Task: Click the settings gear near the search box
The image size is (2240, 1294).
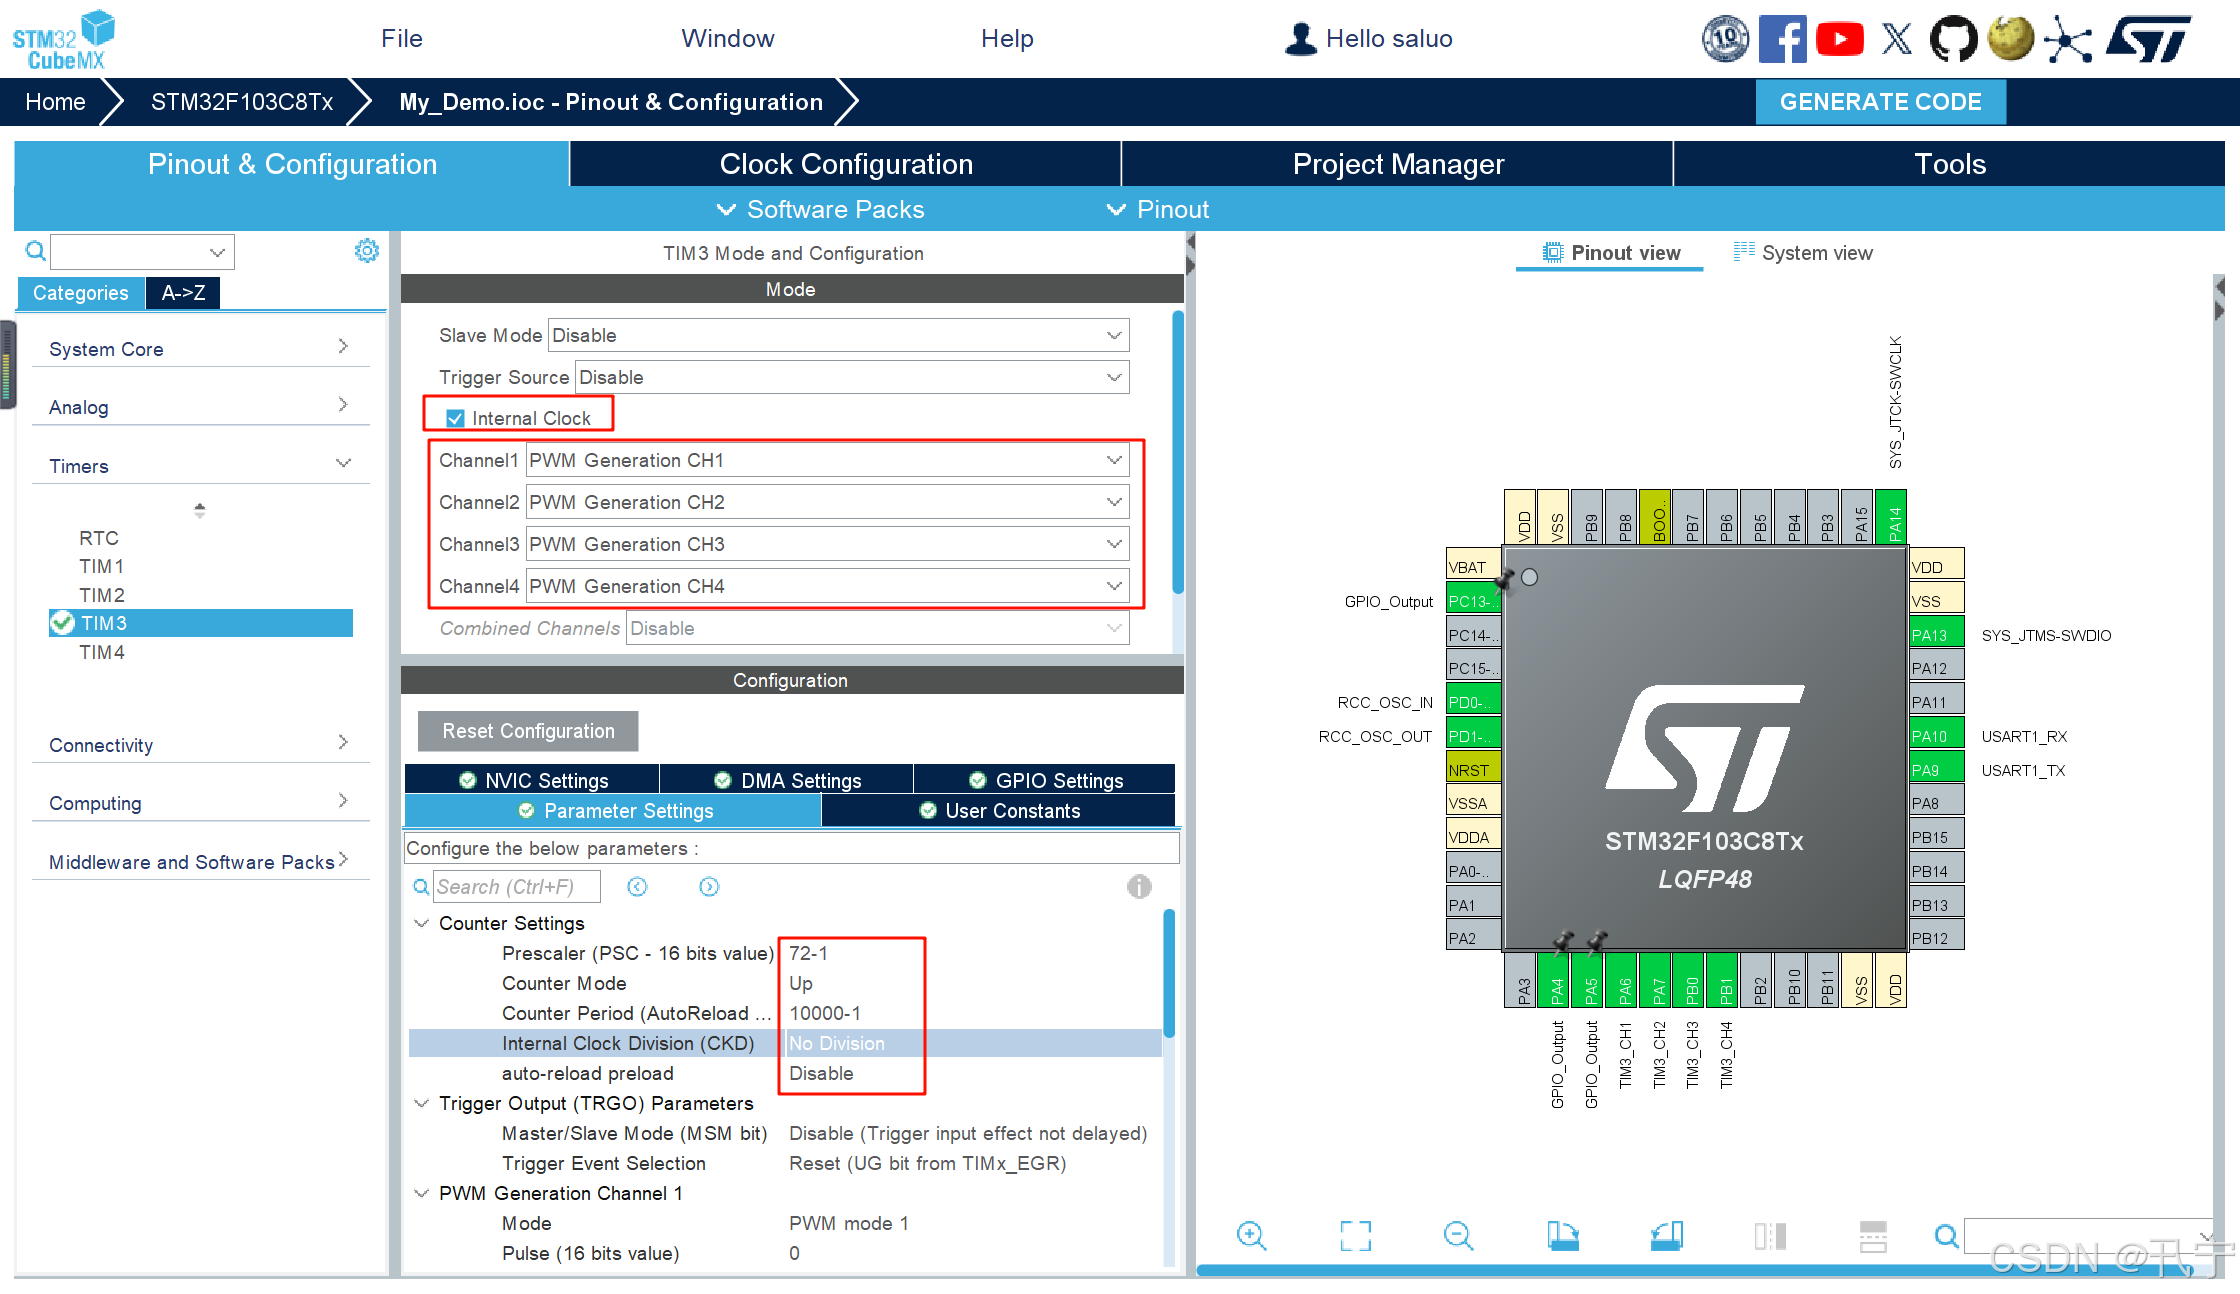Action: (x=367, y=251)
